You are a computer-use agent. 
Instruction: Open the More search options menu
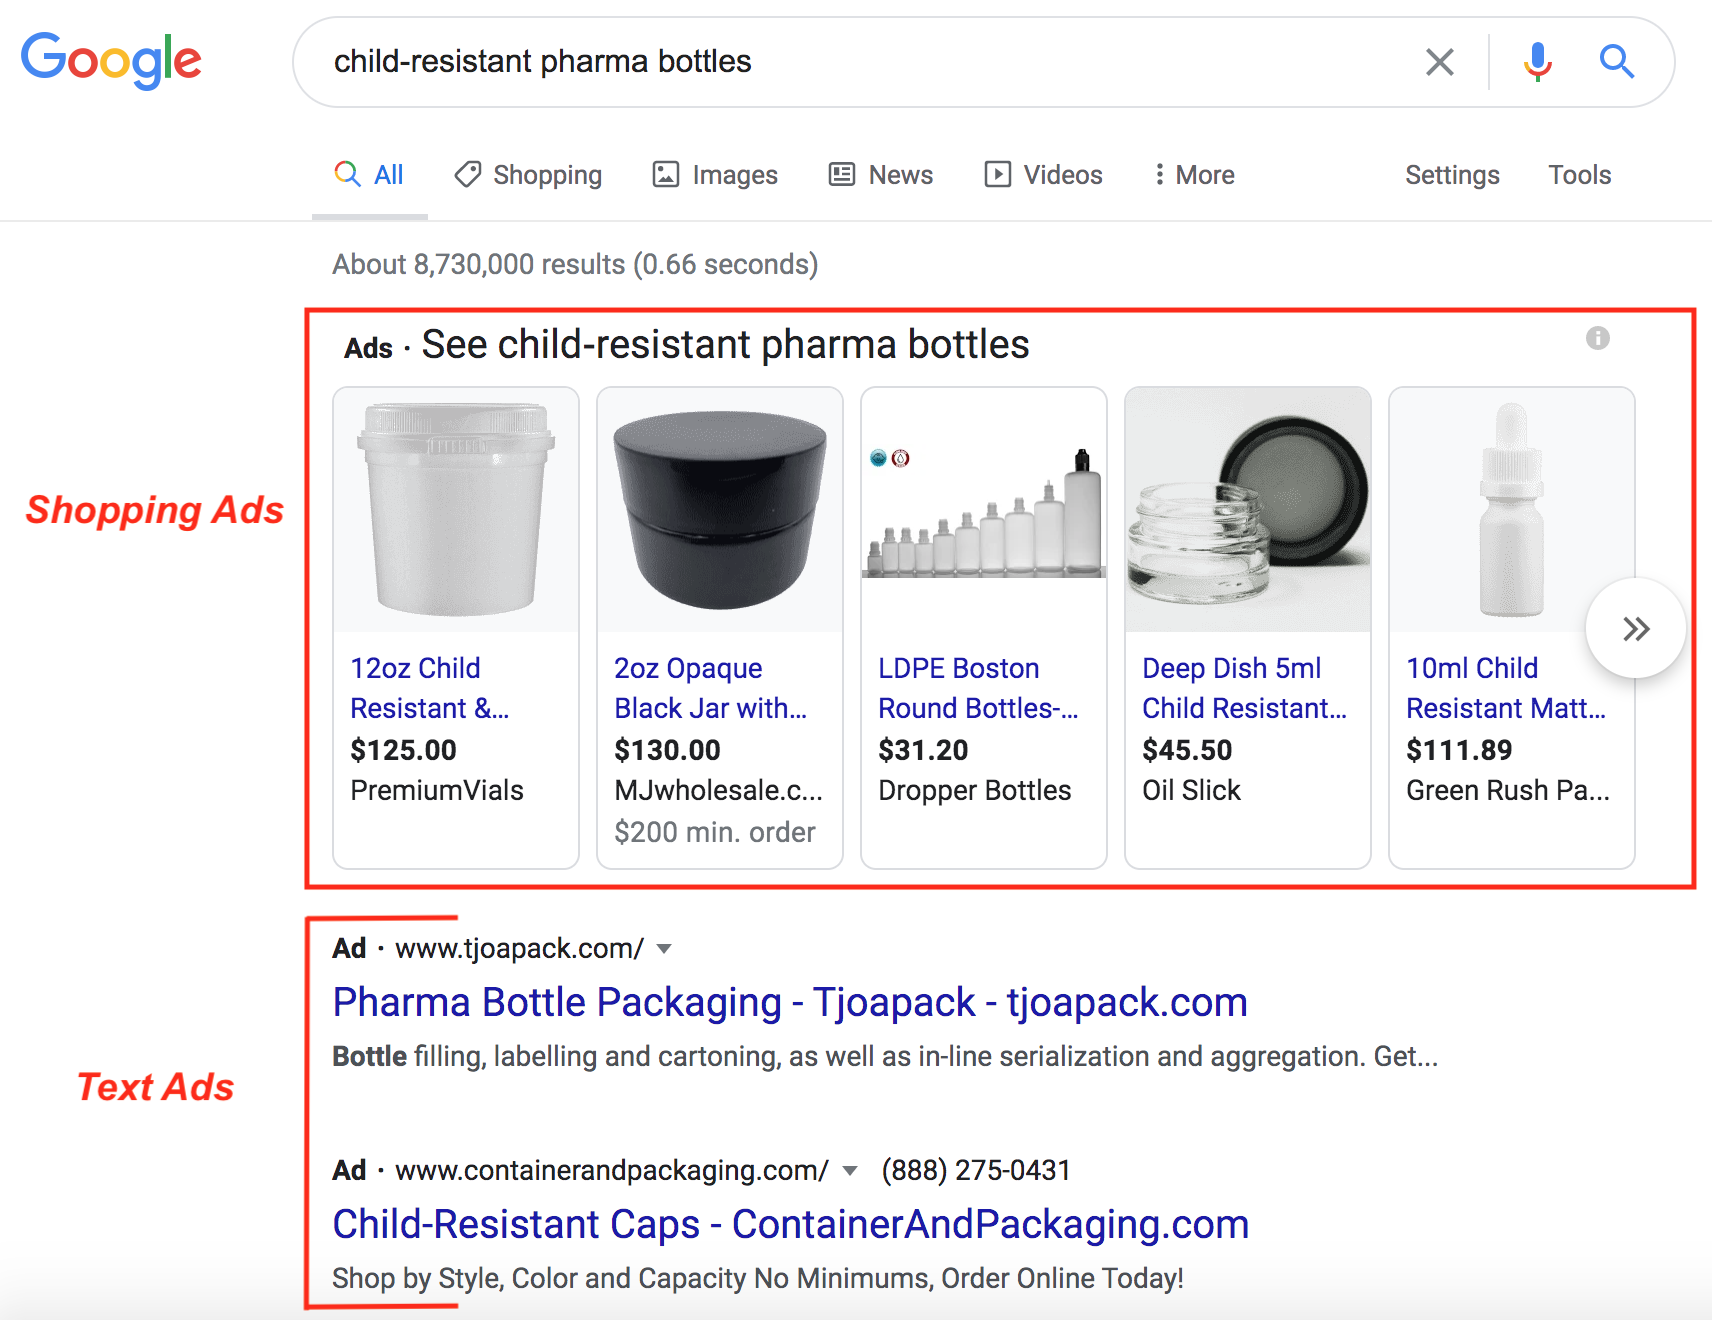[1194, 175]
